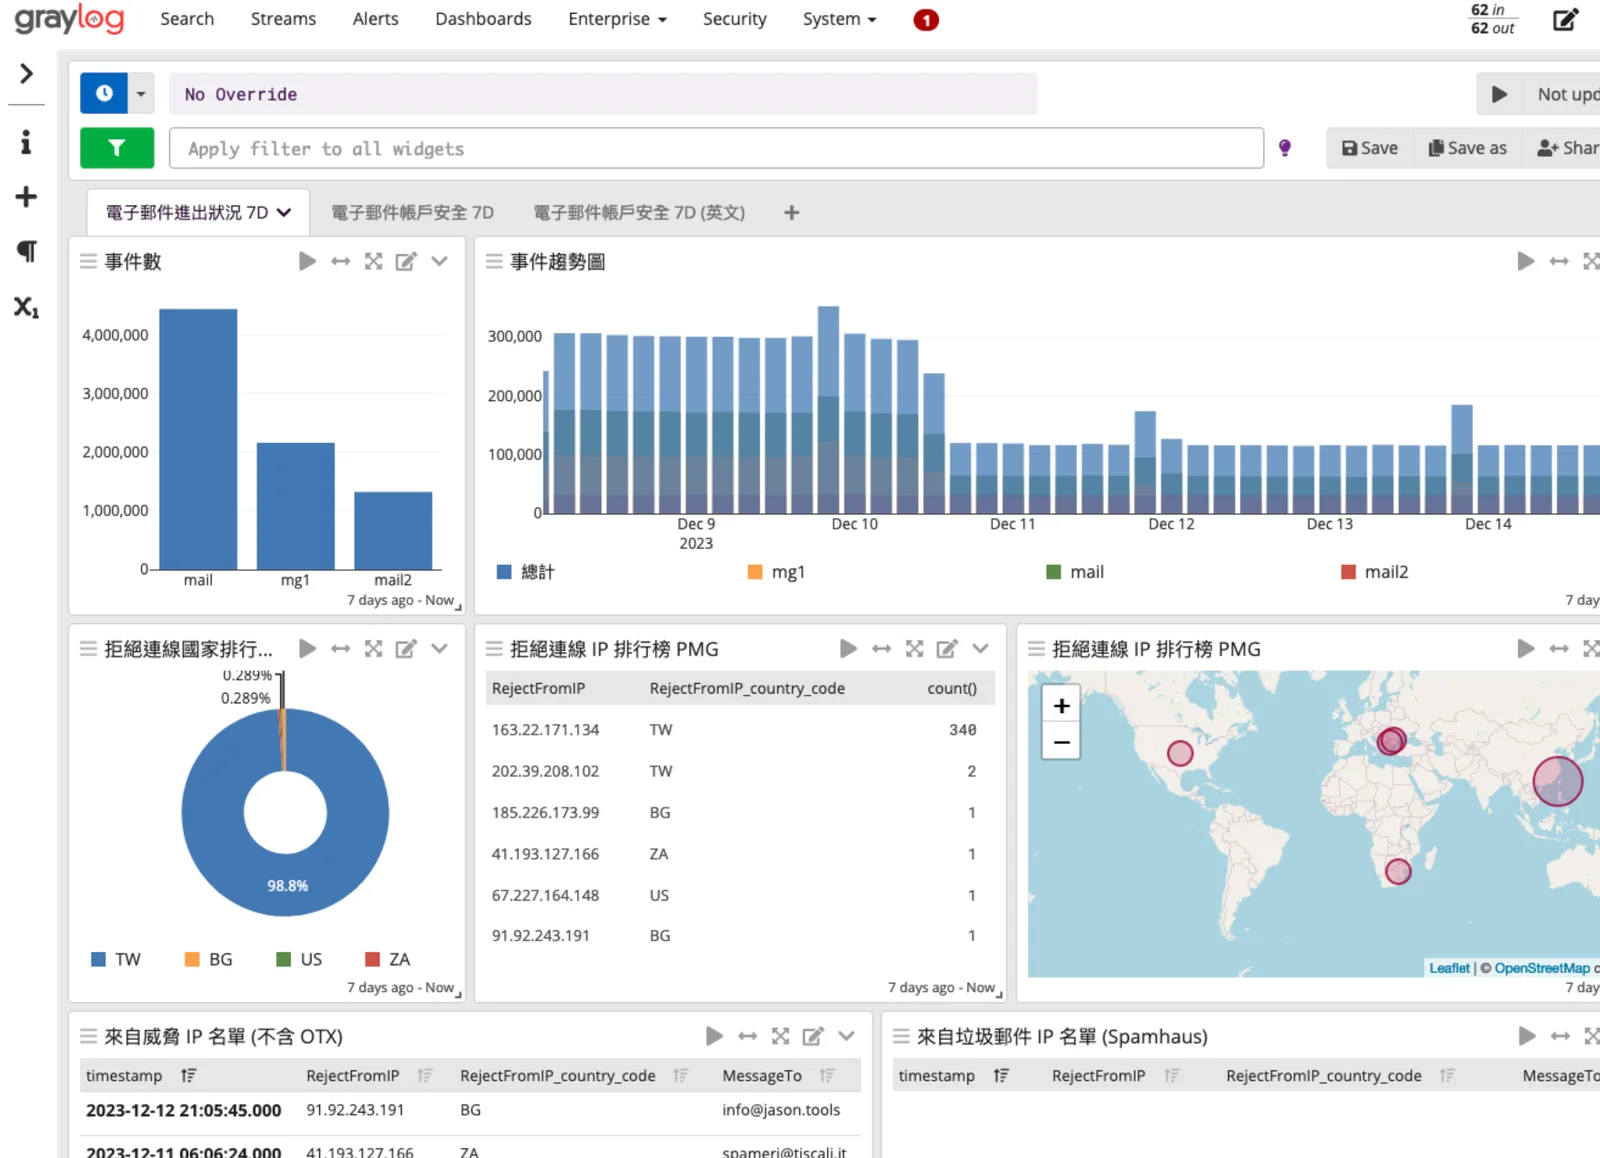Toggle mg1 series in trend chart legend
The image size is (1600, 1158).
pos(776,572)
